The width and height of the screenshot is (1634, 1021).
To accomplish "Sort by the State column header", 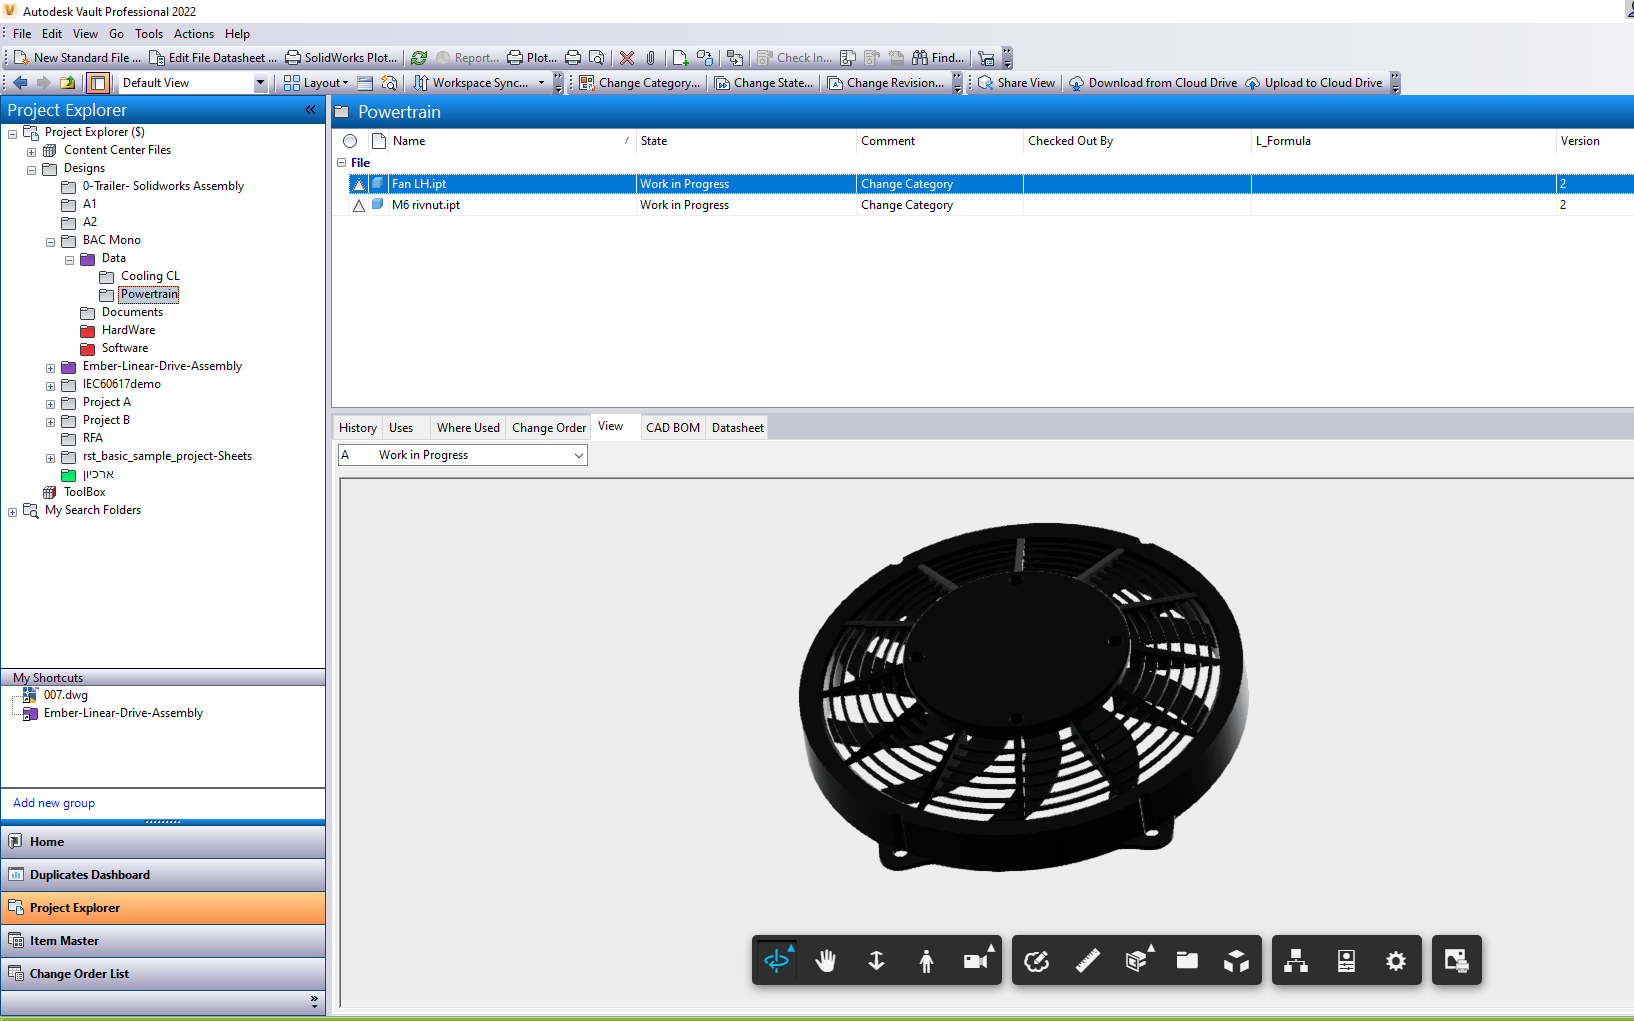I will (x=745, y=141).
